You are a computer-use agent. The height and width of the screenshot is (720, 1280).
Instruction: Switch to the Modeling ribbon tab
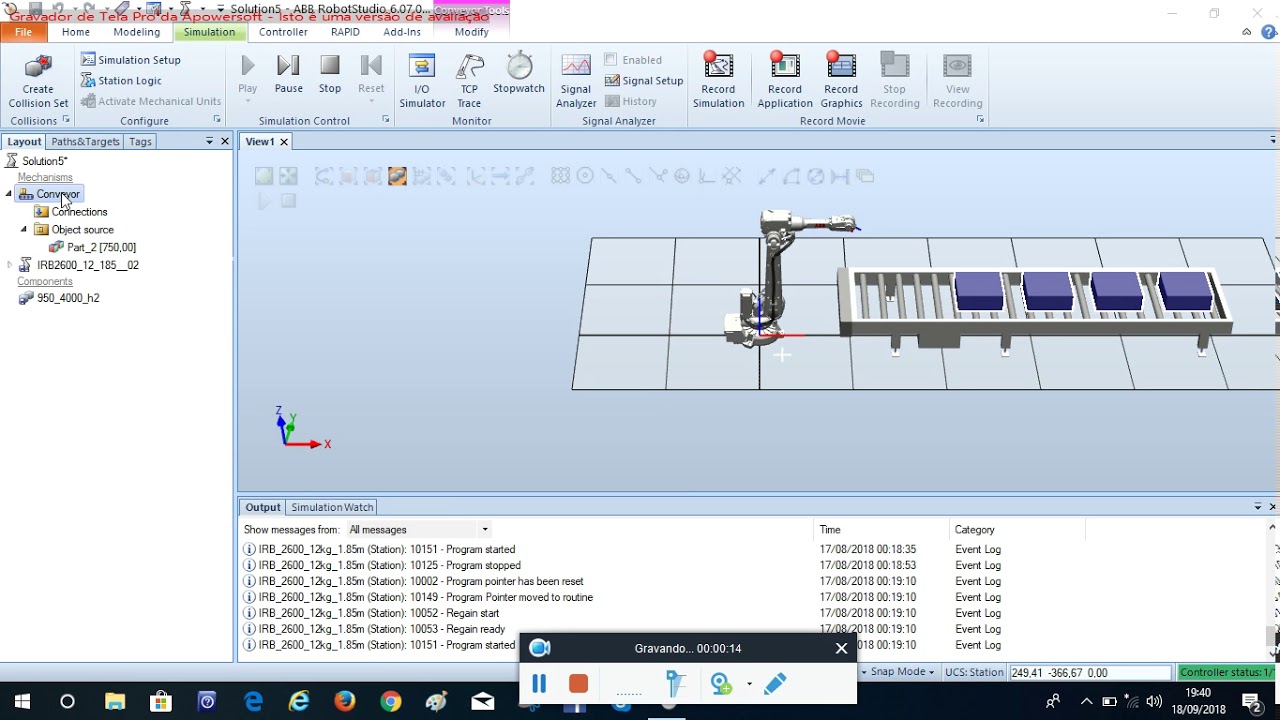pos(137,32)
